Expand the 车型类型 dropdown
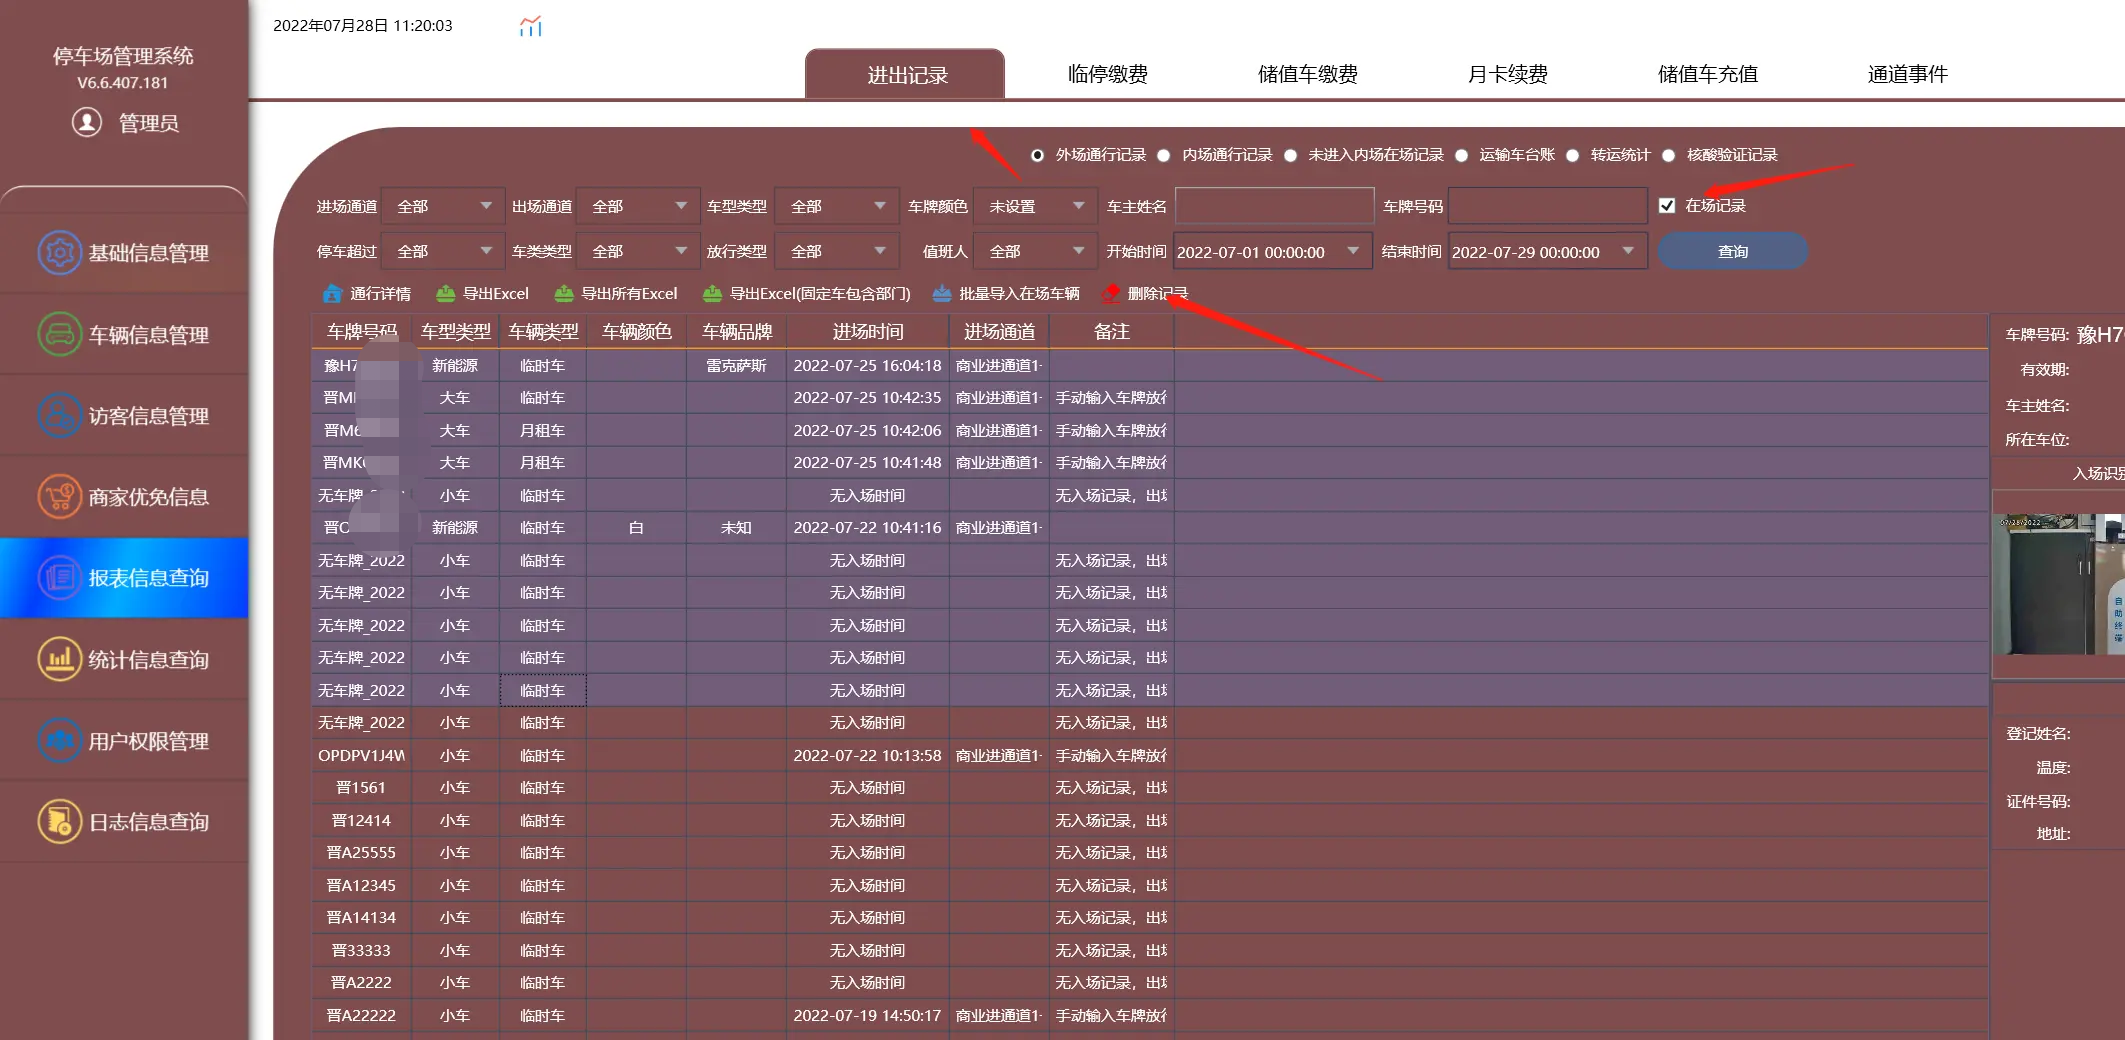Viewport: 2125px width, 1040px height. click(x=837, y=206)
